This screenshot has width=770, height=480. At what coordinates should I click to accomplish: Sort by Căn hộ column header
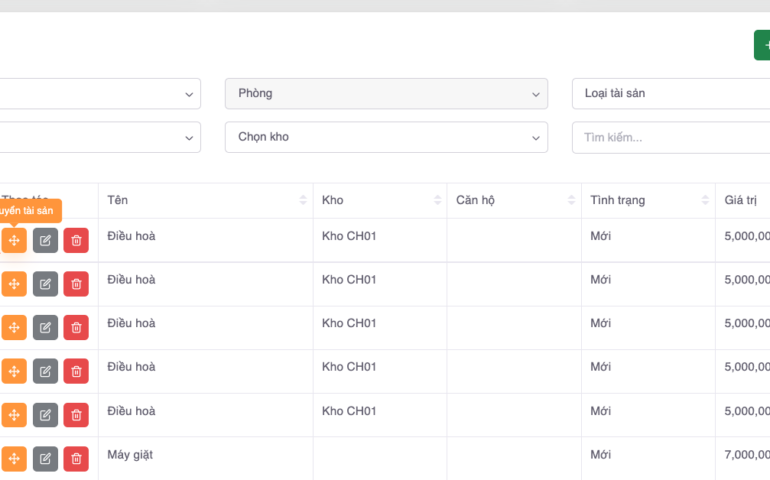[513, 201]
